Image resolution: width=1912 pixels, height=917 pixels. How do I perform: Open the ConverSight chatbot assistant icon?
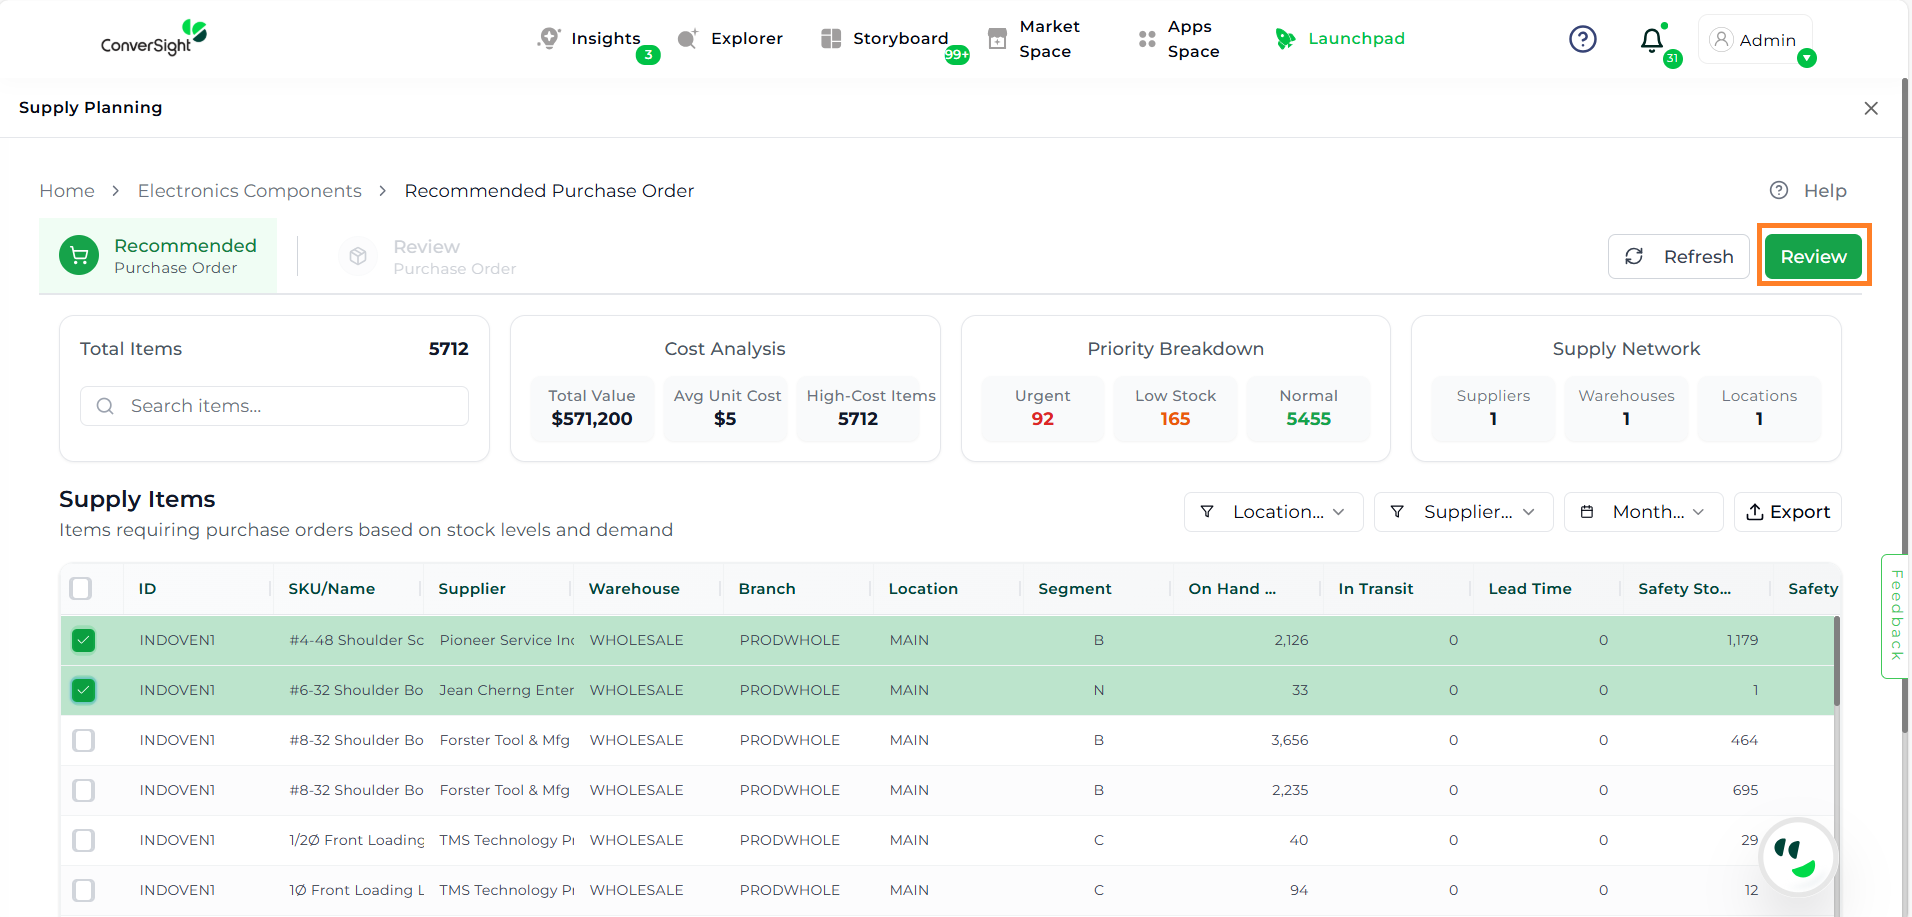coord(1798,857)
